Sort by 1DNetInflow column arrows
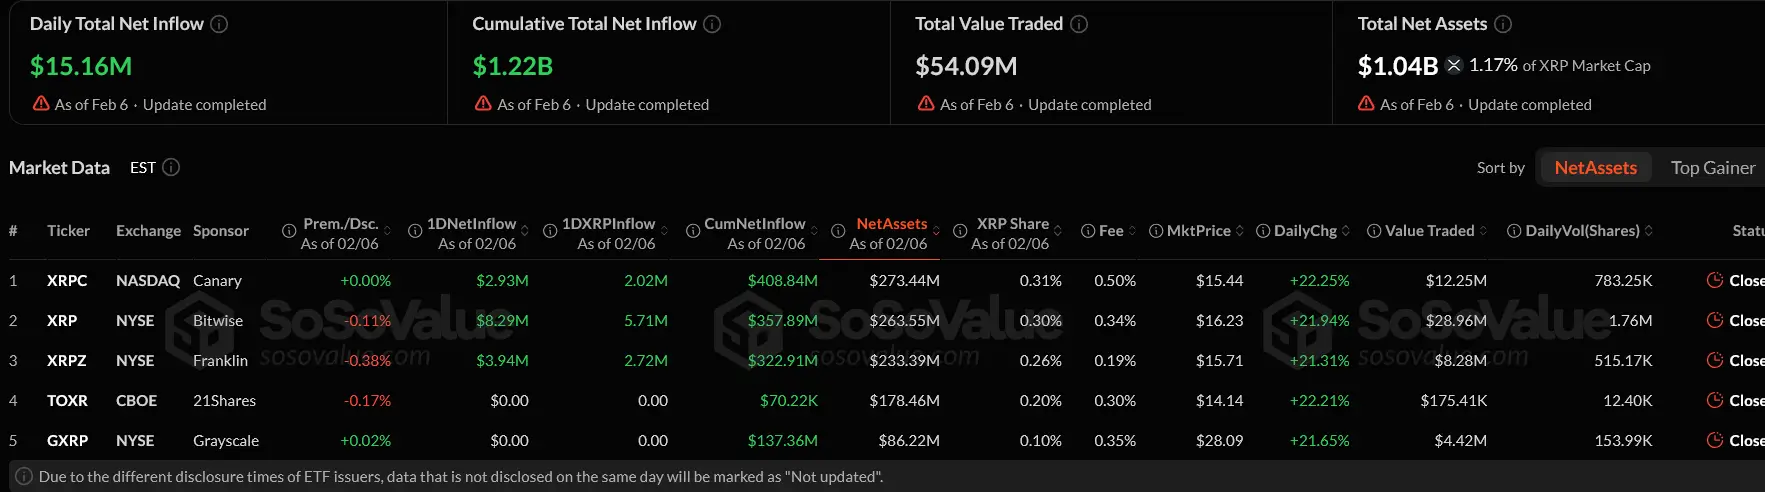Viewport: 1765px width, 492px height. pyautogui.click(x=525, y=231)
